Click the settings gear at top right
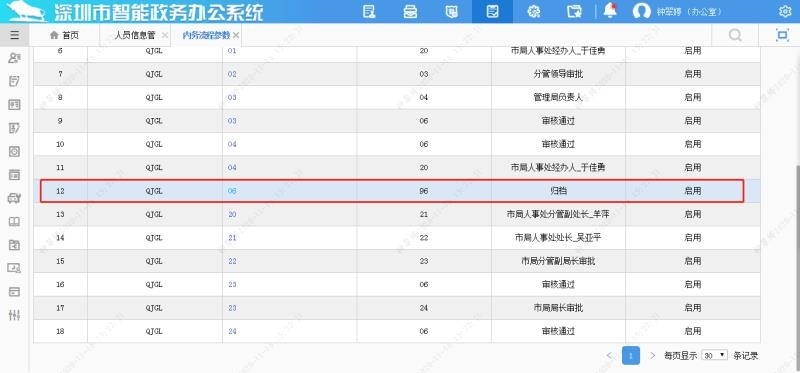Screen dimensions: 800x373 coord(785,12)
